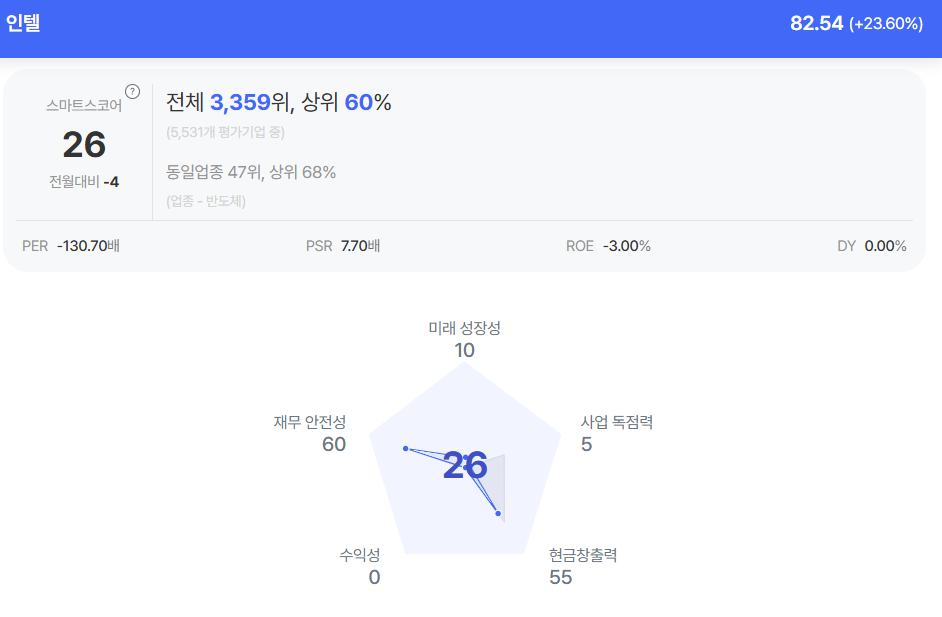Click the PSR 7.70배 metric
This screenshot has height=617, width=942.
tap(343, 246)
